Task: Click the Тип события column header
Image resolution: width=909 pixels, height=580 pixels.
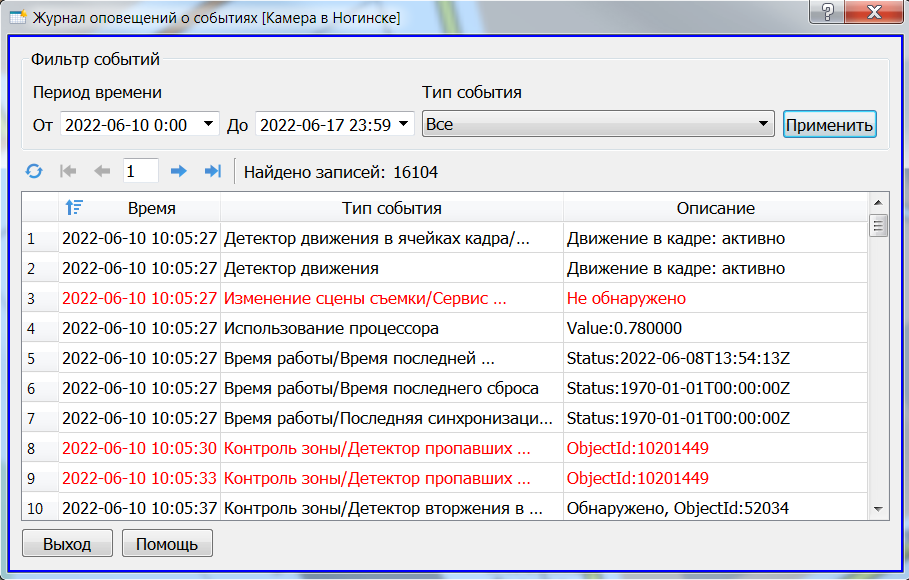Action: (x=390, y=206)
